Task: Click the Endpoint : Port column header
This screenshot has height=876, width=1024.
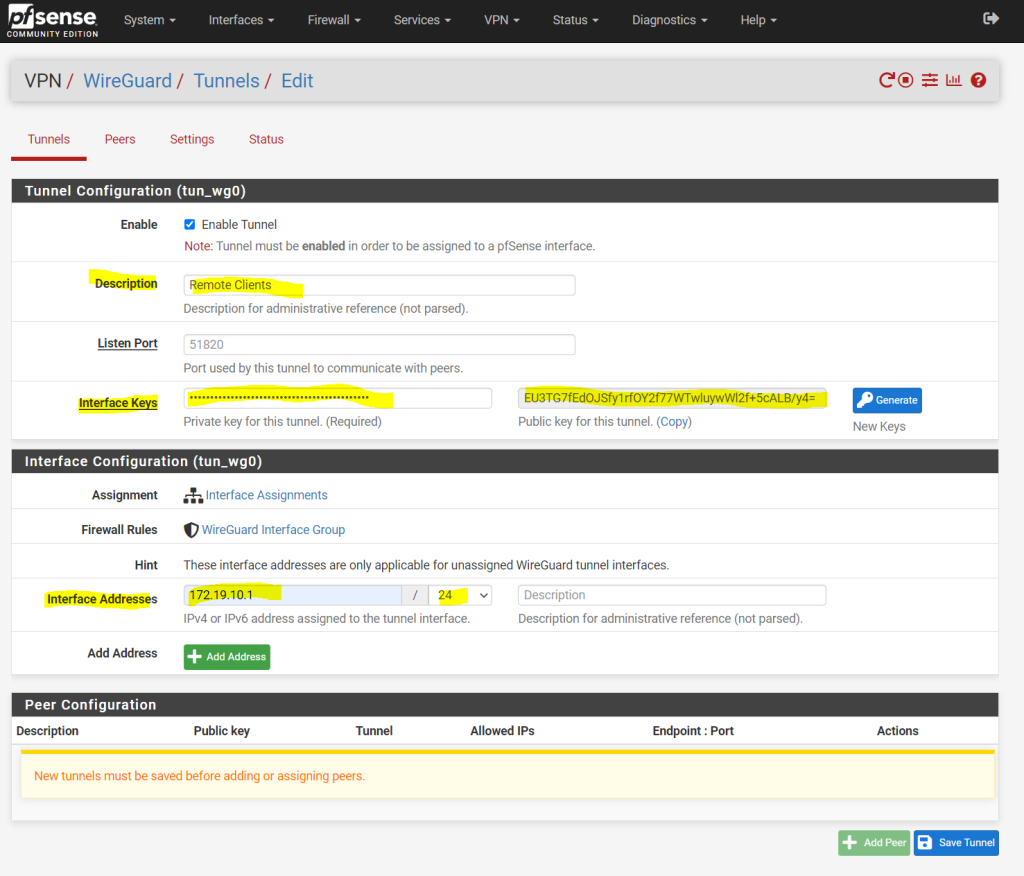Action: coord(693,731)
